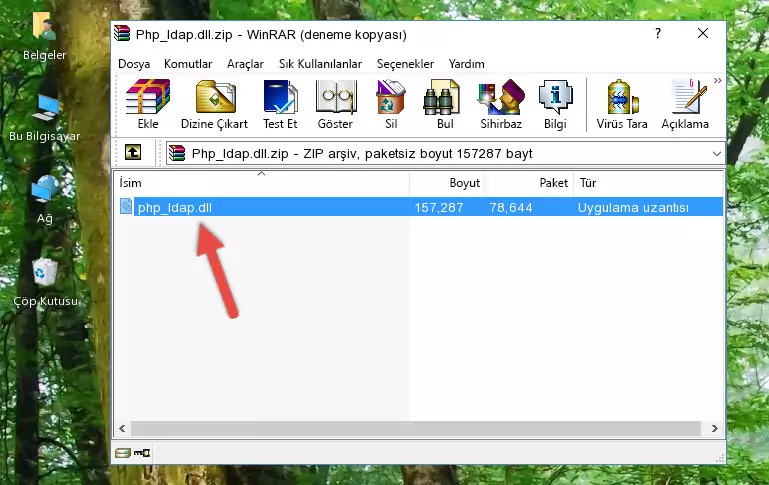Viewport: 769px width, 485px height.
Task: Click the Dizine Çıkart extract icon
Action: [x=214, y=104]
